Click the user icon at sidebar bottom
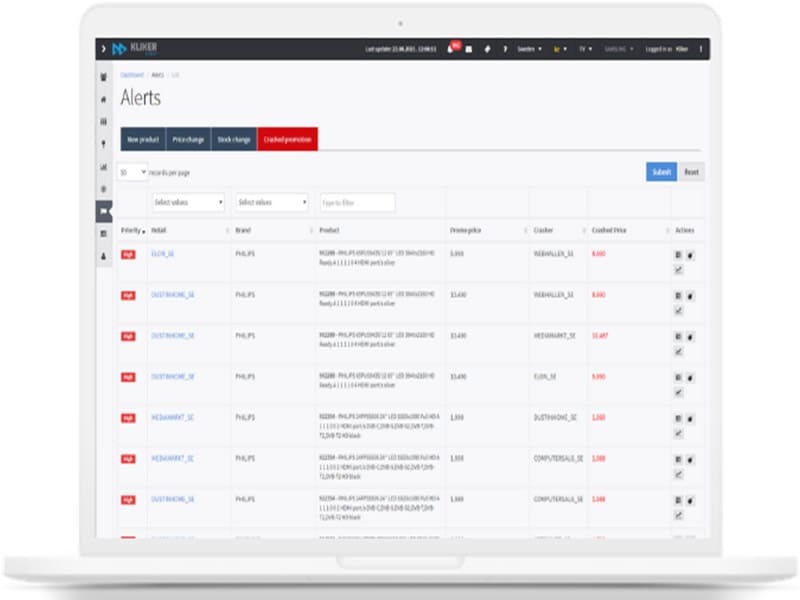 (x=104, y=256)
